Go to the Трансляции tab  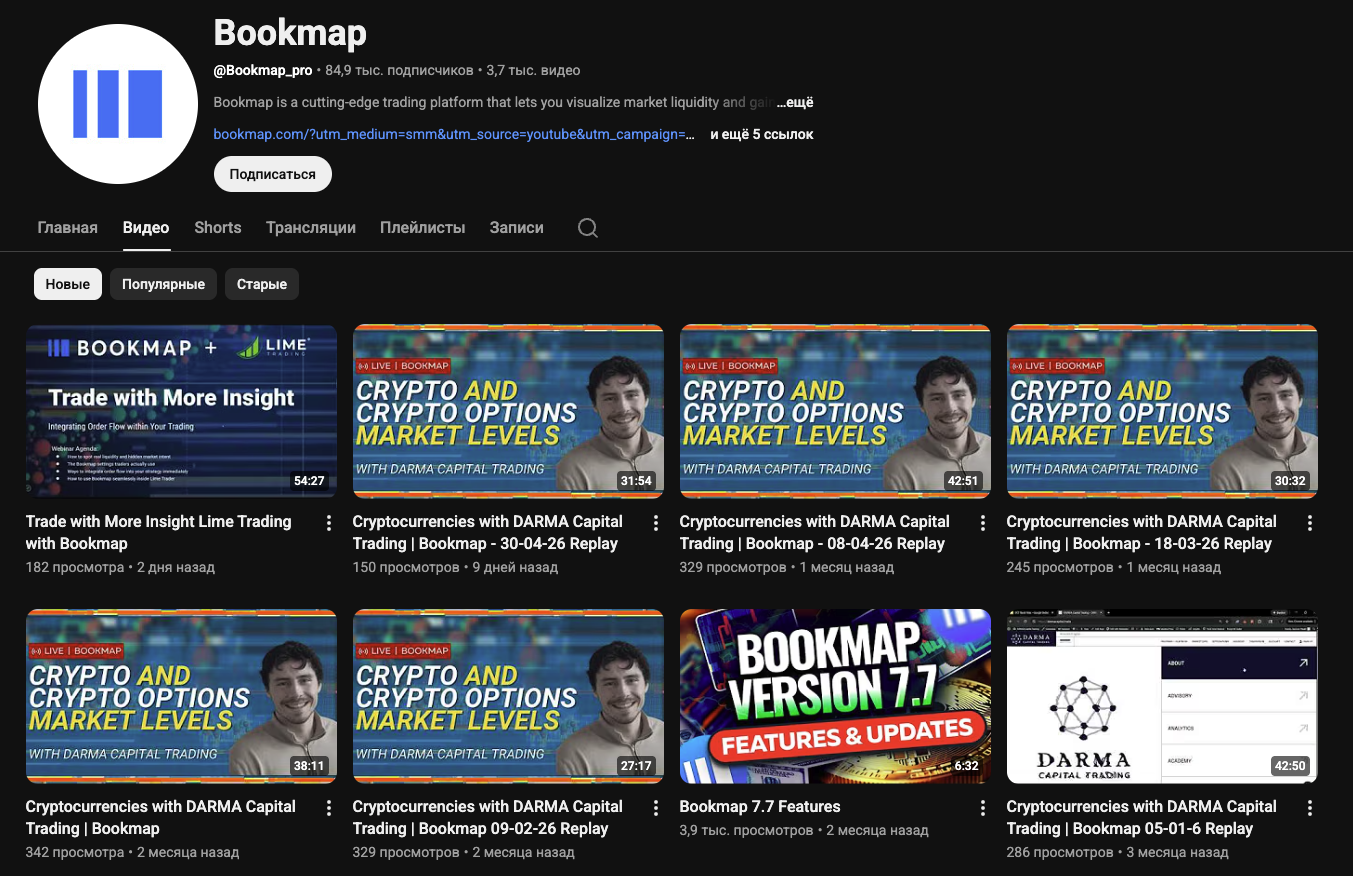tap(311, 227)
